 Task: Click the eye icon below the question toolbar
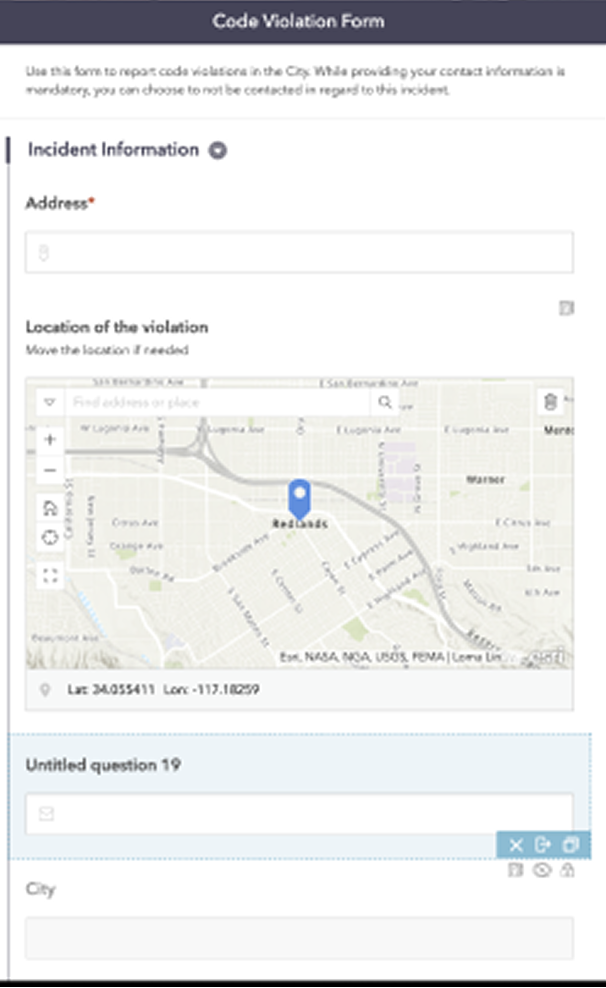point(542,870)
